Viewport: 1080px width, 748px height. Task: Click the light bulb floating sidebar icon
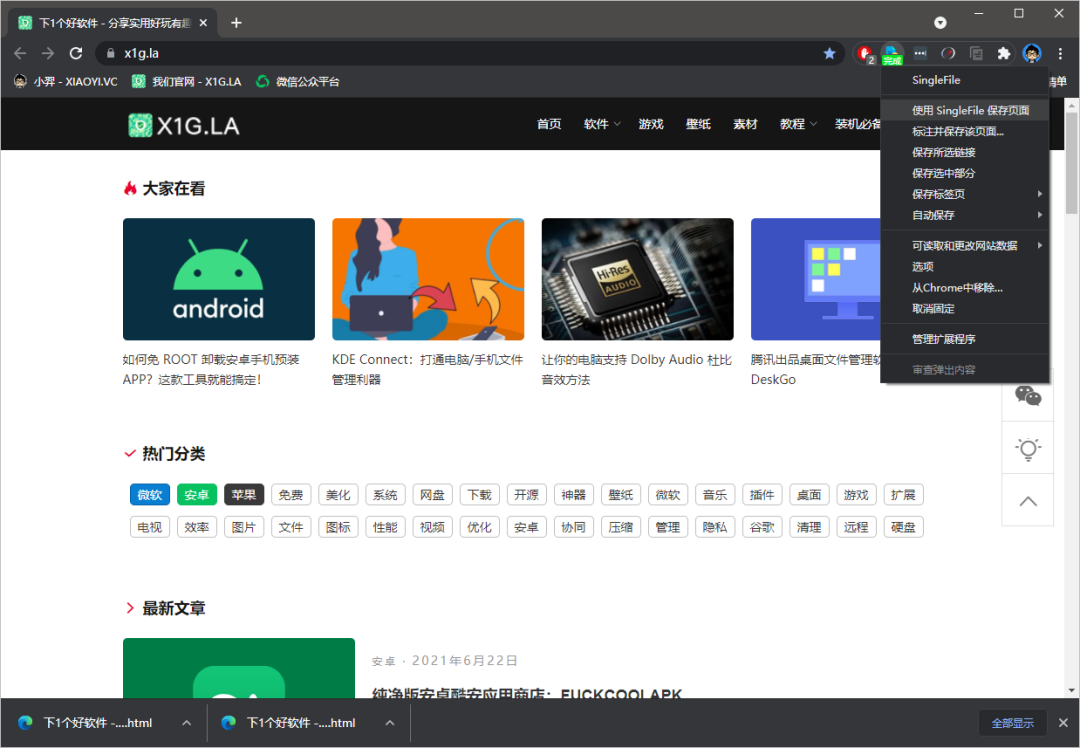[x=1028, y=448]
